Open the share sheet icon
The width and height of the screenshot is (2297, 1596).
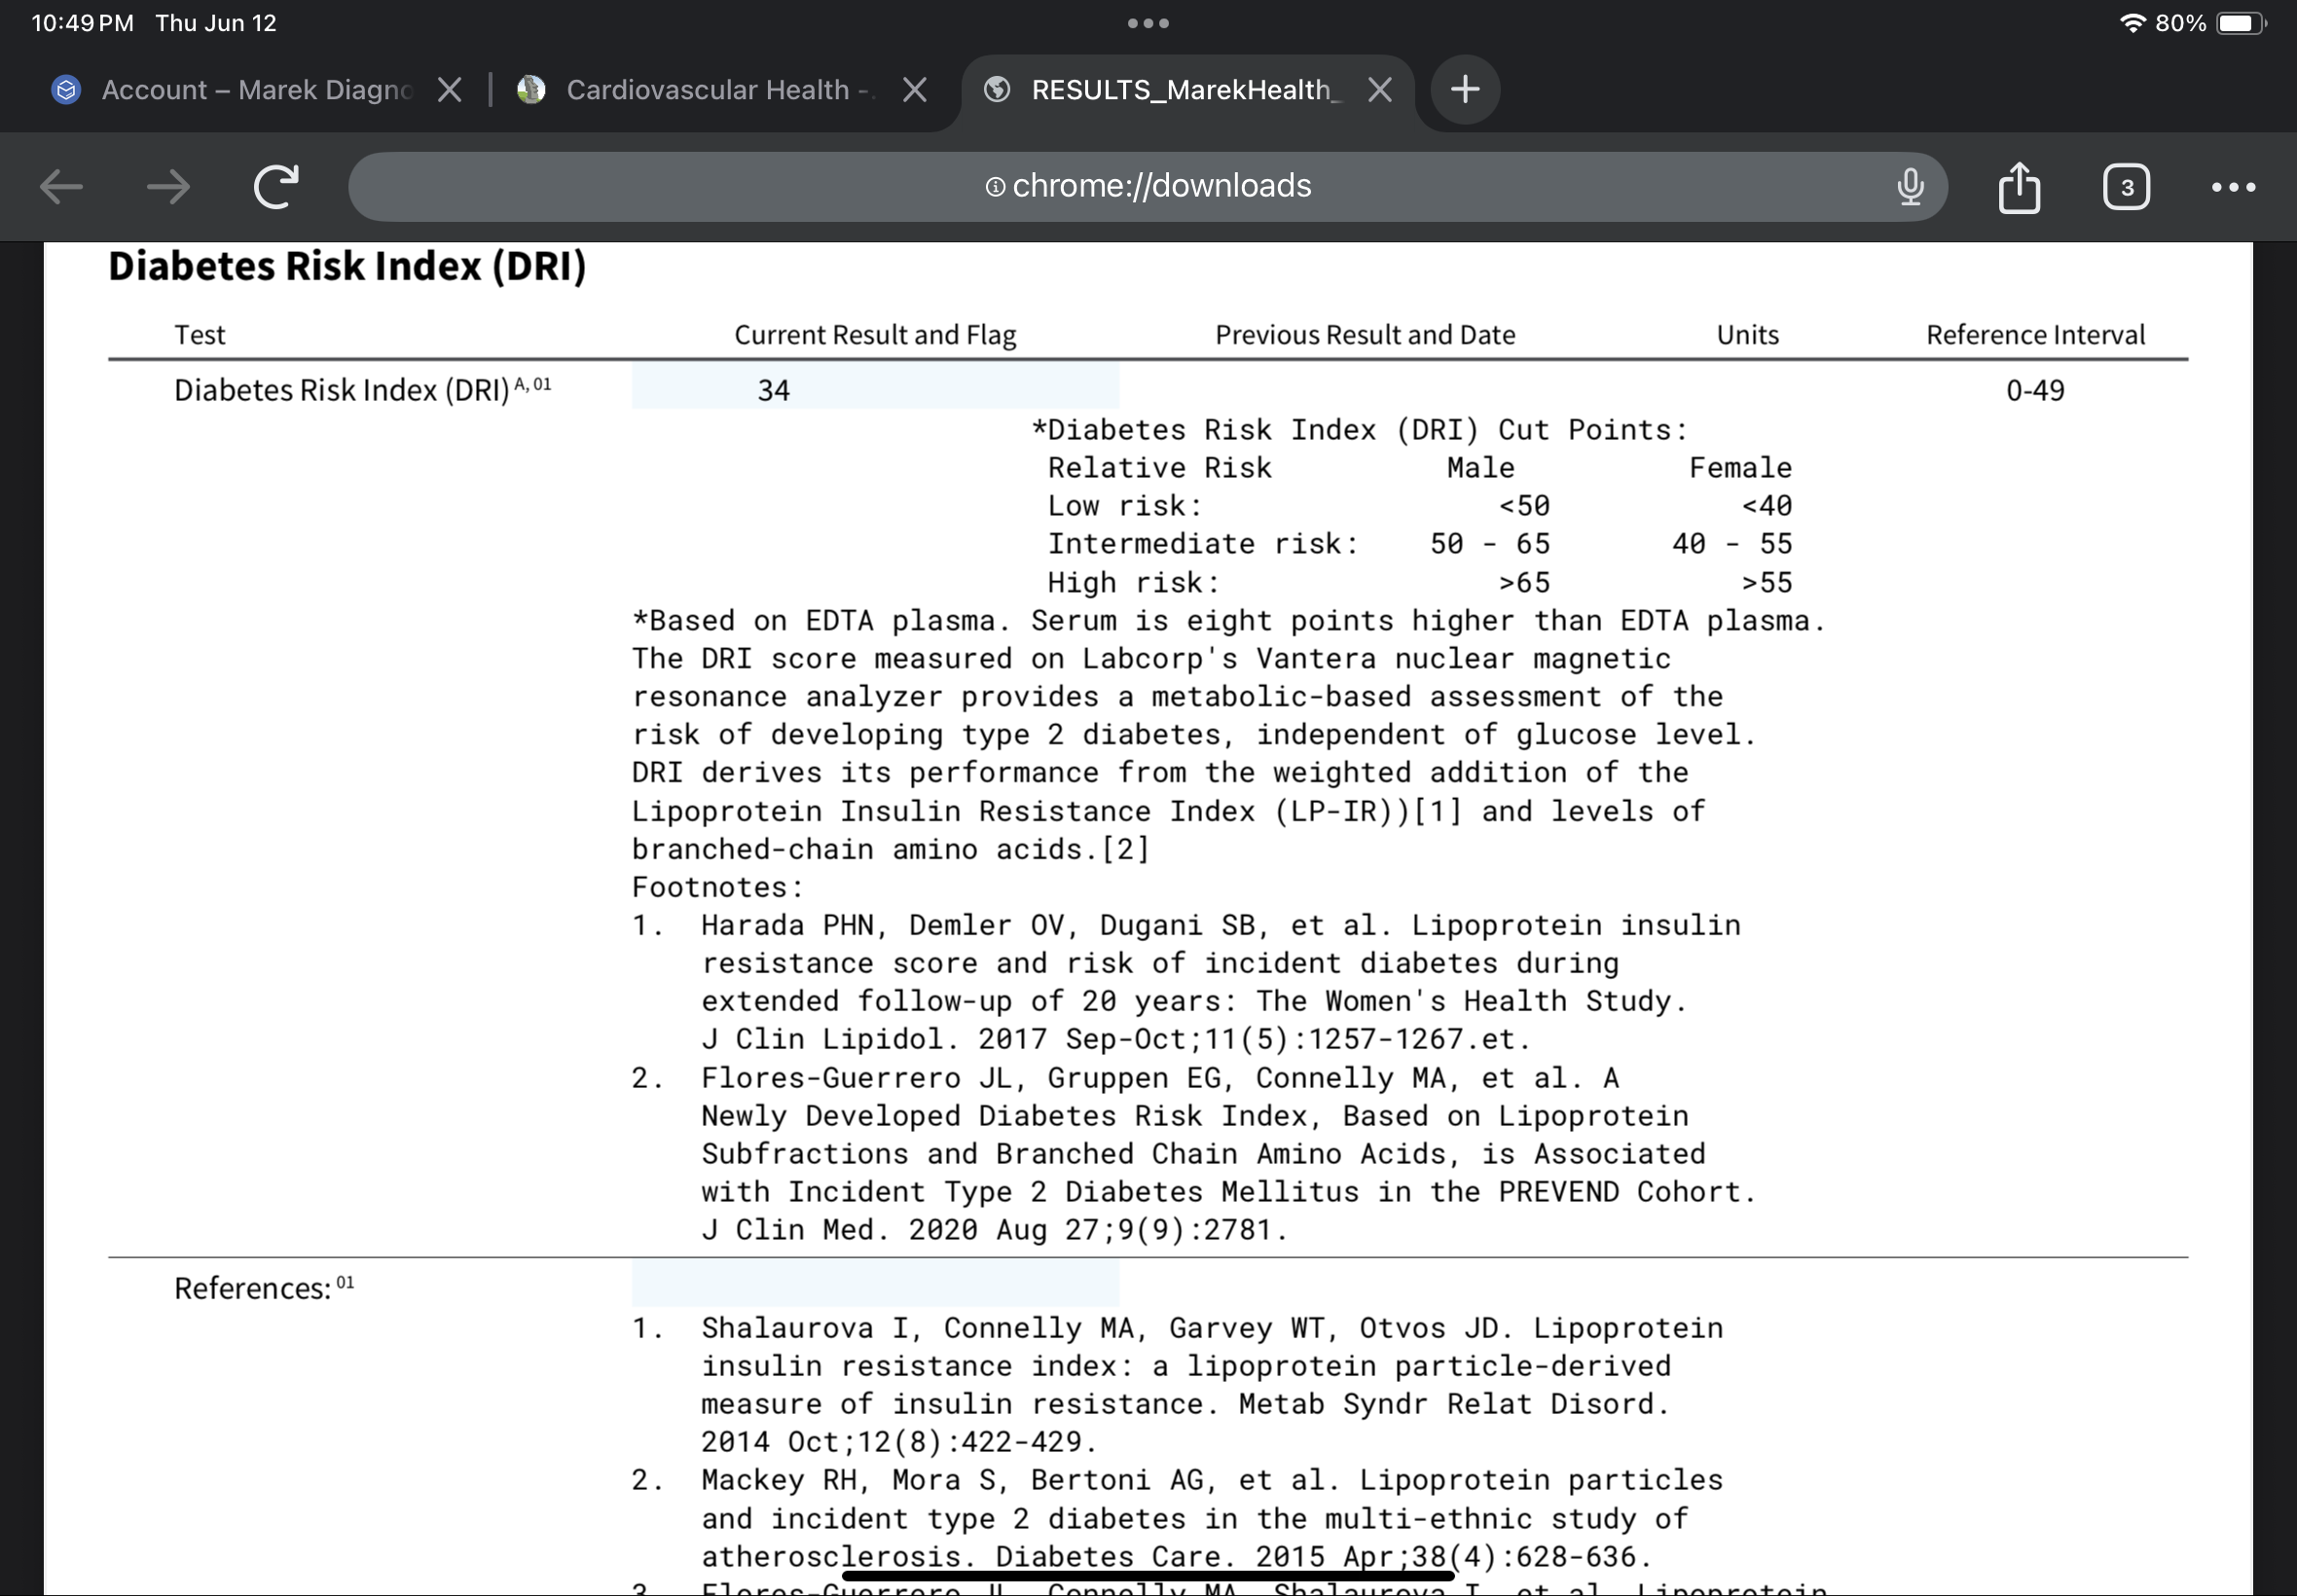pos(2019,187)
